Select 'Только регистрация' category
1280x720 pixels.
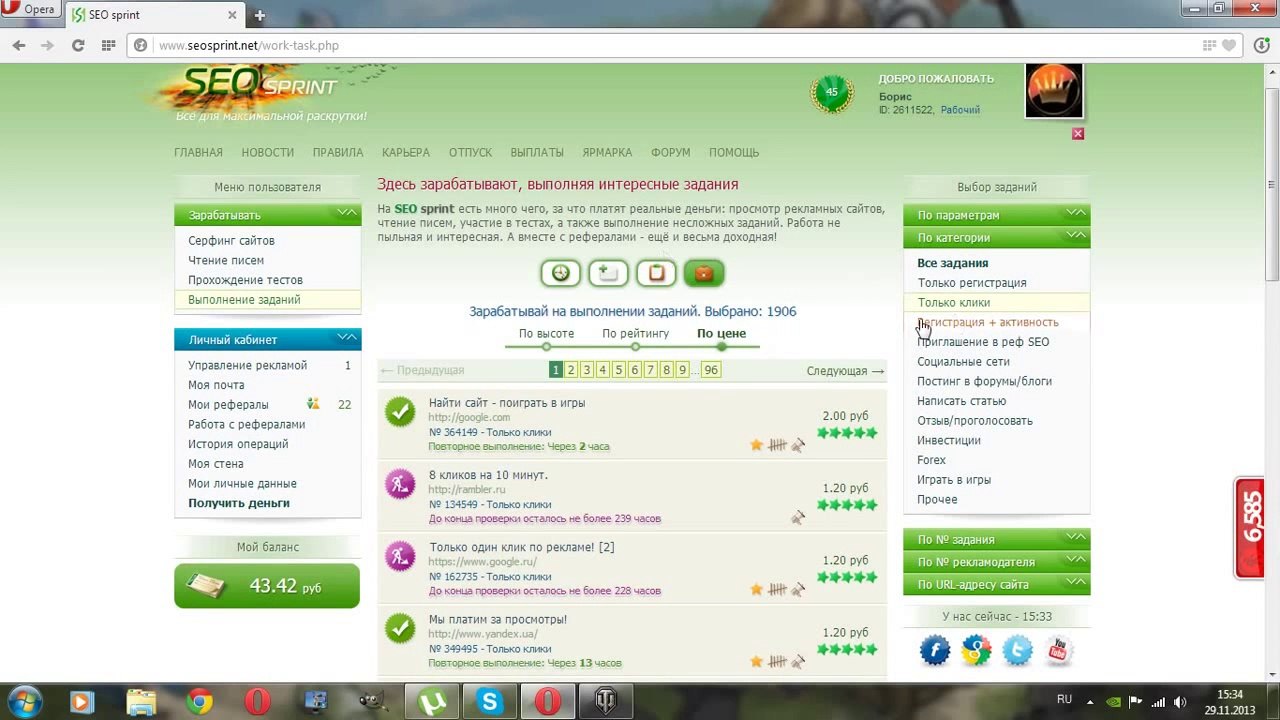972,283
